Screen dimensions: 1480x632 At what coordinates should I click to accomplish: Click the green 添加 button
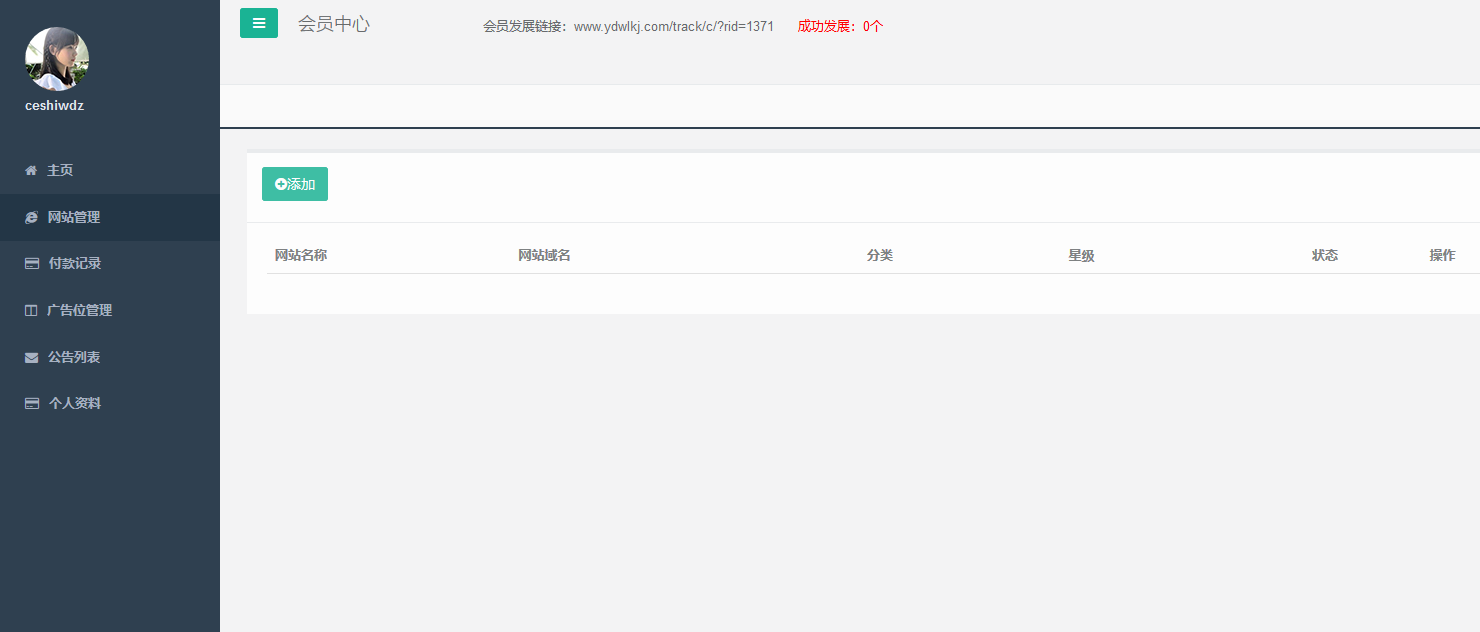pos(295,184)
